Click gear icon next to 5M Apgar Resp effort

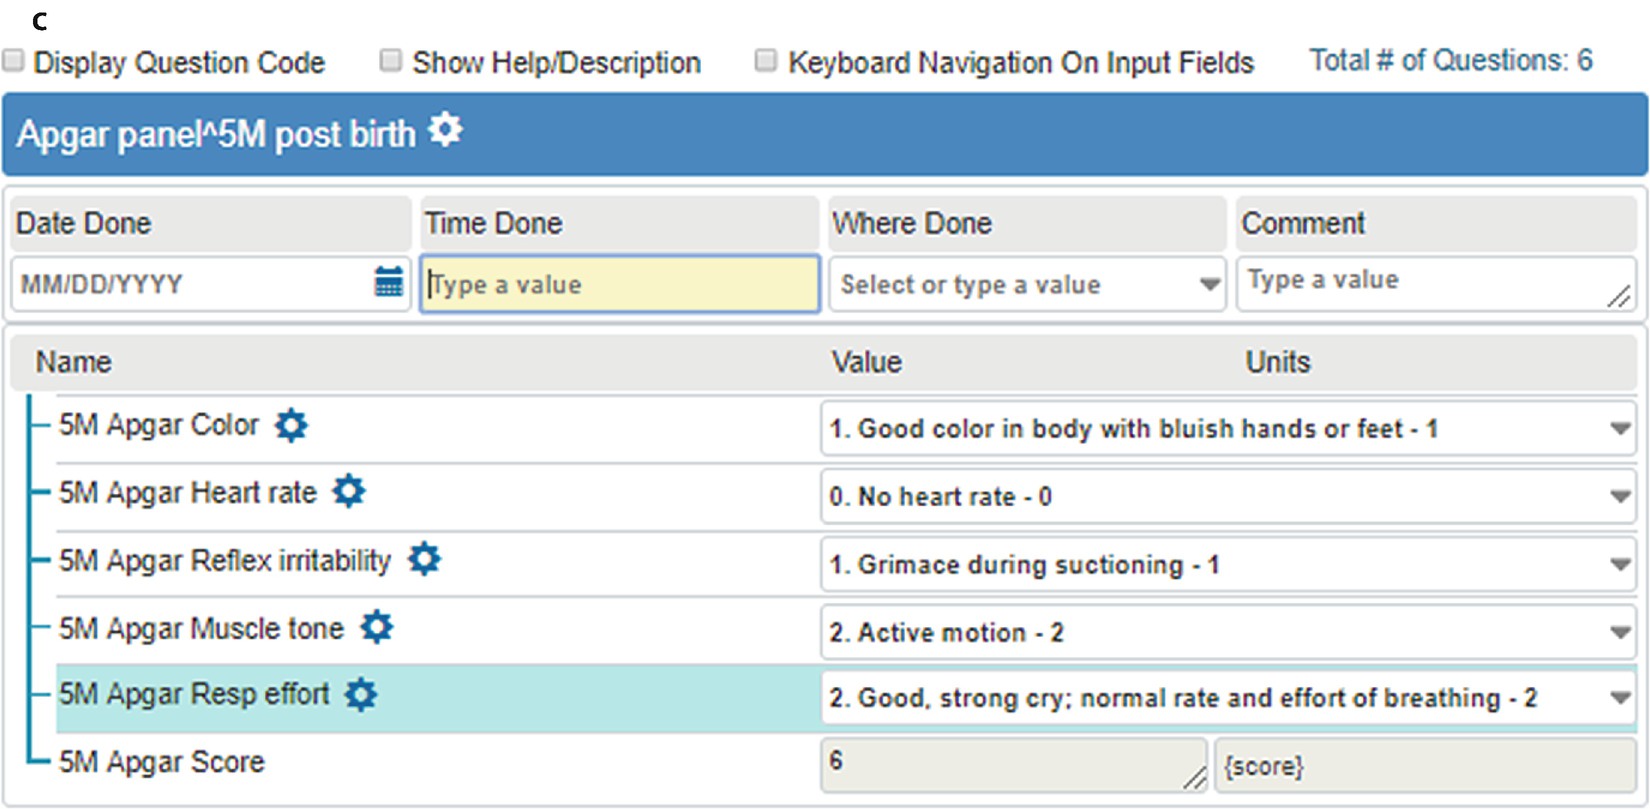click(361, 694)
